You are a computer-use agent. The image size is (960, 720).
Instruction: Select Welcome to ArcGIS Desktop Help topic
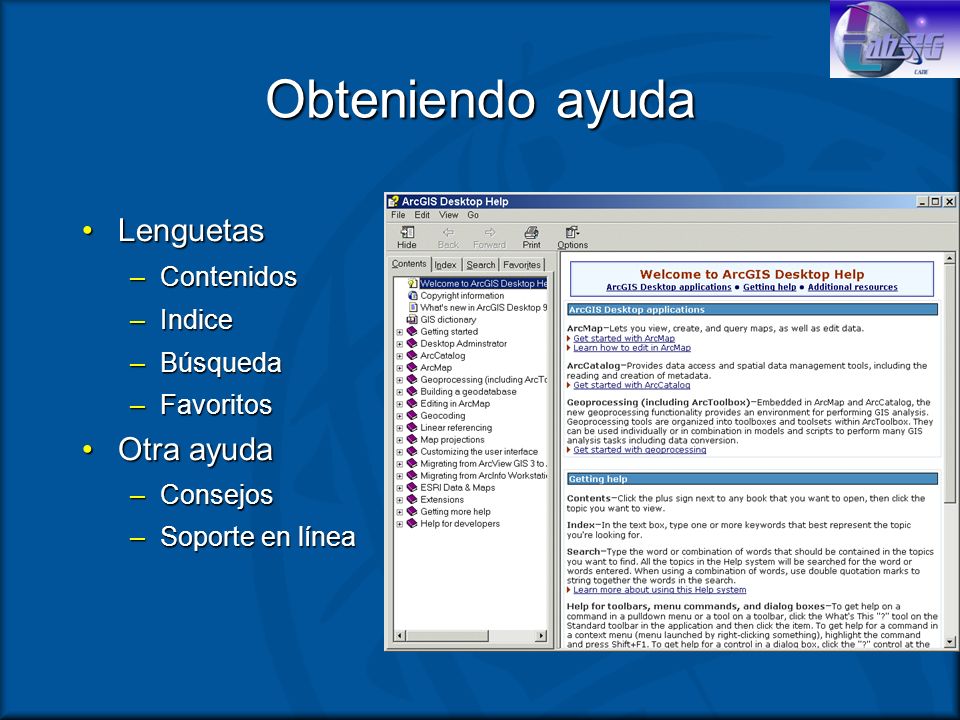[484, 283]
